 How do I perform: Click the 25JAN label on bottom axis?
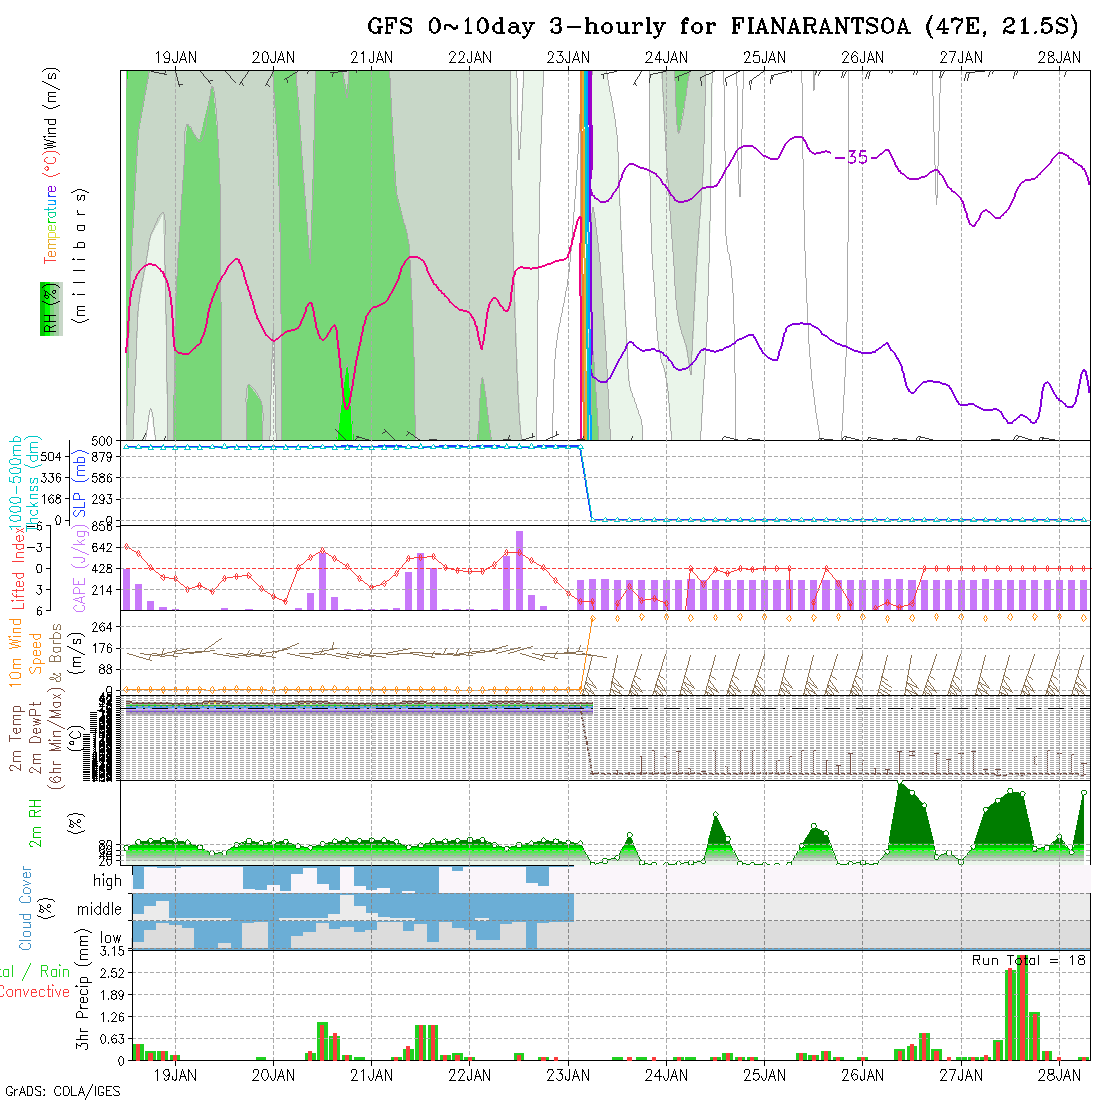pos(764,1075)
